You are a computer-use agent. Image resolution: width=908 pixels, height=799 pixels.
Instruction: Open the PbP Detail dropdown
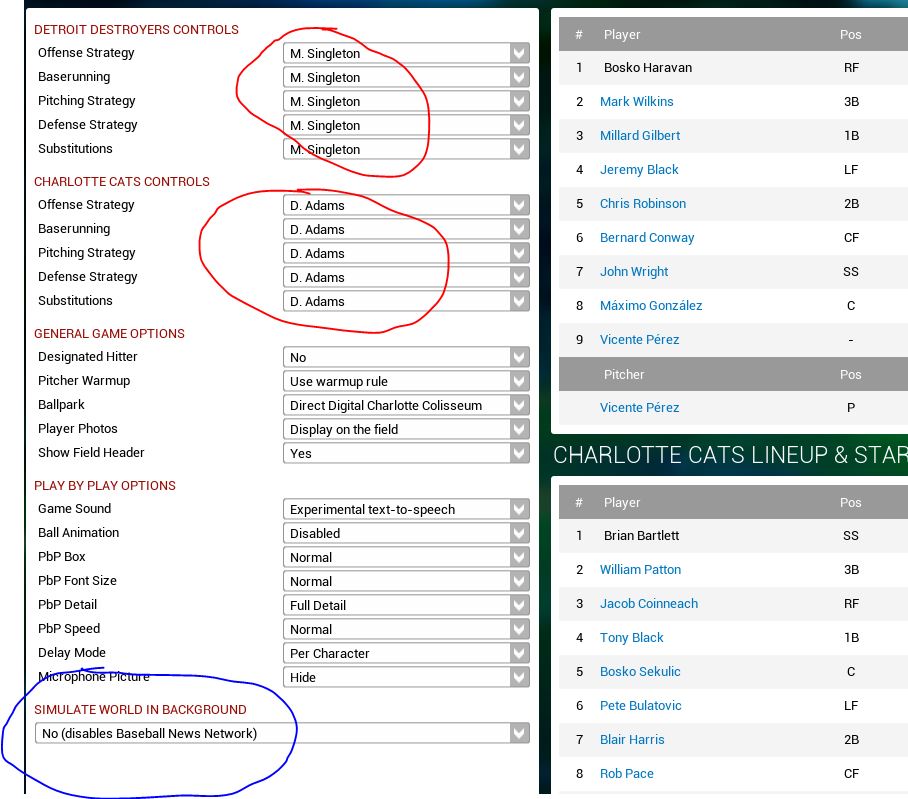tap(406, 606)
